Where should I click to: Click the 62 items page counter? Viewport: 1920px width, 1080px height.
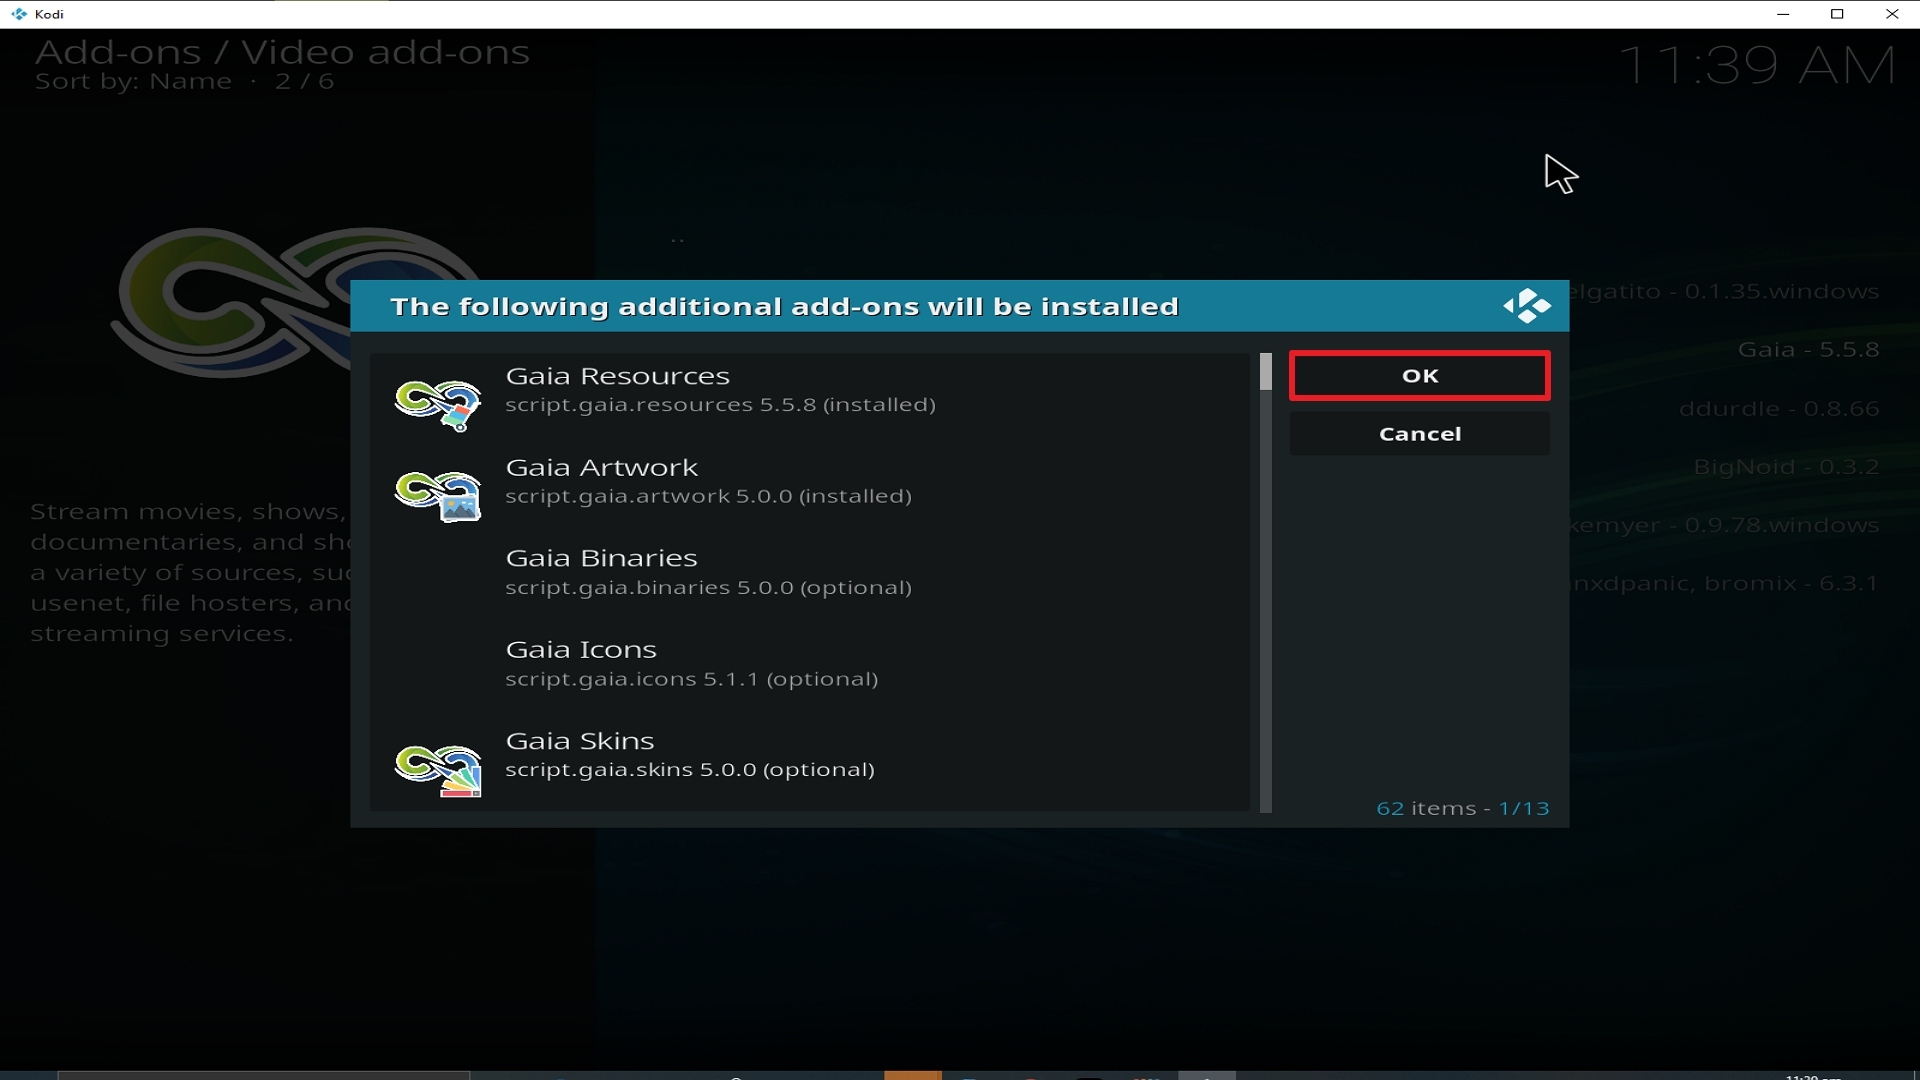(1463, 808)
